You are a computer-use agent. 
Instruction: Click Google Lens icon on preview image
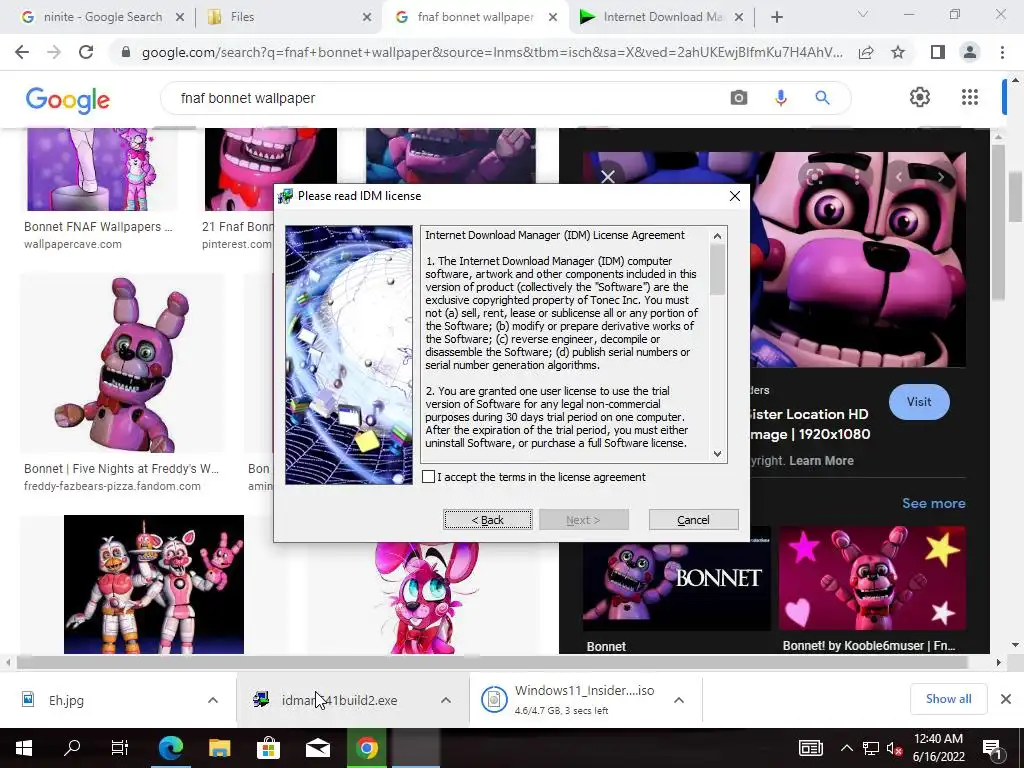tap(814, 177)
